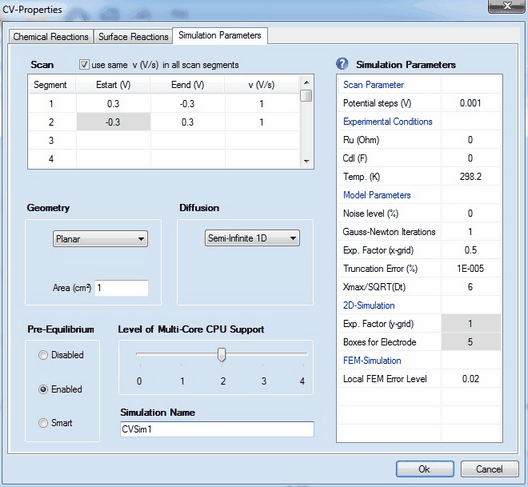Click slider tick label 4
This screenshot has height=487, width=528.
[302, 381]
